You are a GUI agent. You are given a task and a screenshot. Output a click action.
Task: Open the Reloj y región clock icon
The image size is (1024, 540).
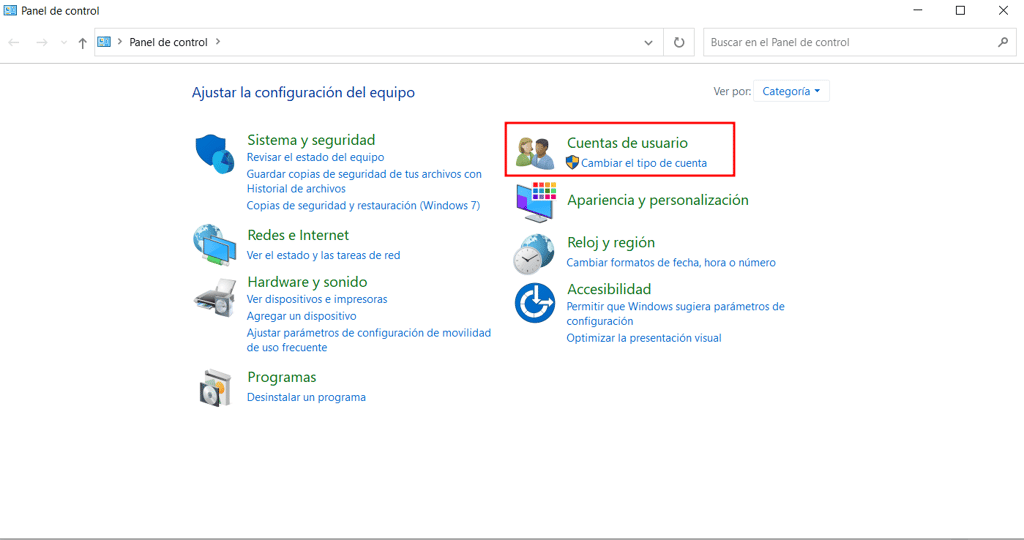(534, 254)
